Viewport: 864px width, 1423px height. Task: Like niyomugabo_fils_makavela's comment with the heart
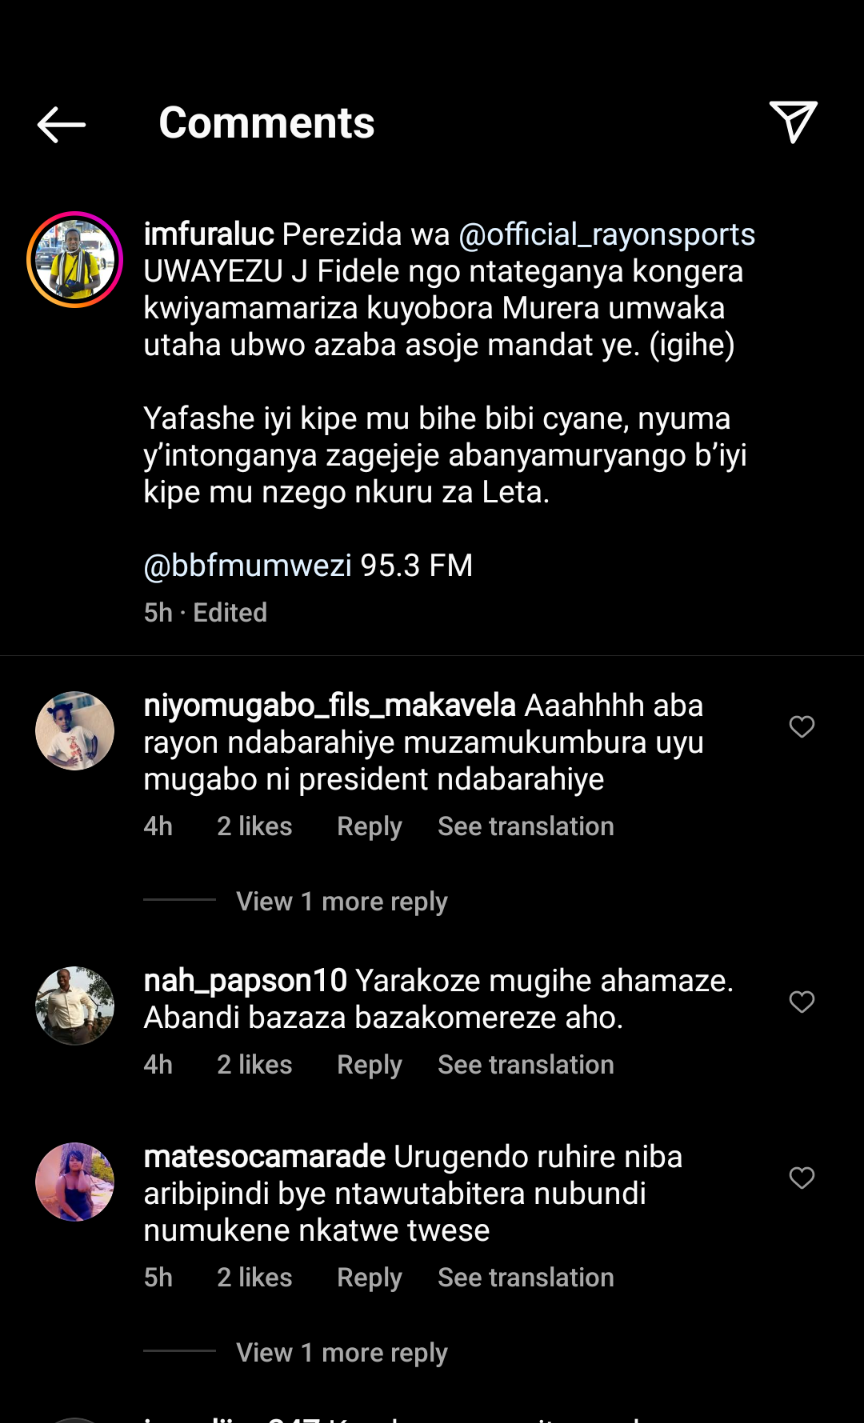[802, 727]
